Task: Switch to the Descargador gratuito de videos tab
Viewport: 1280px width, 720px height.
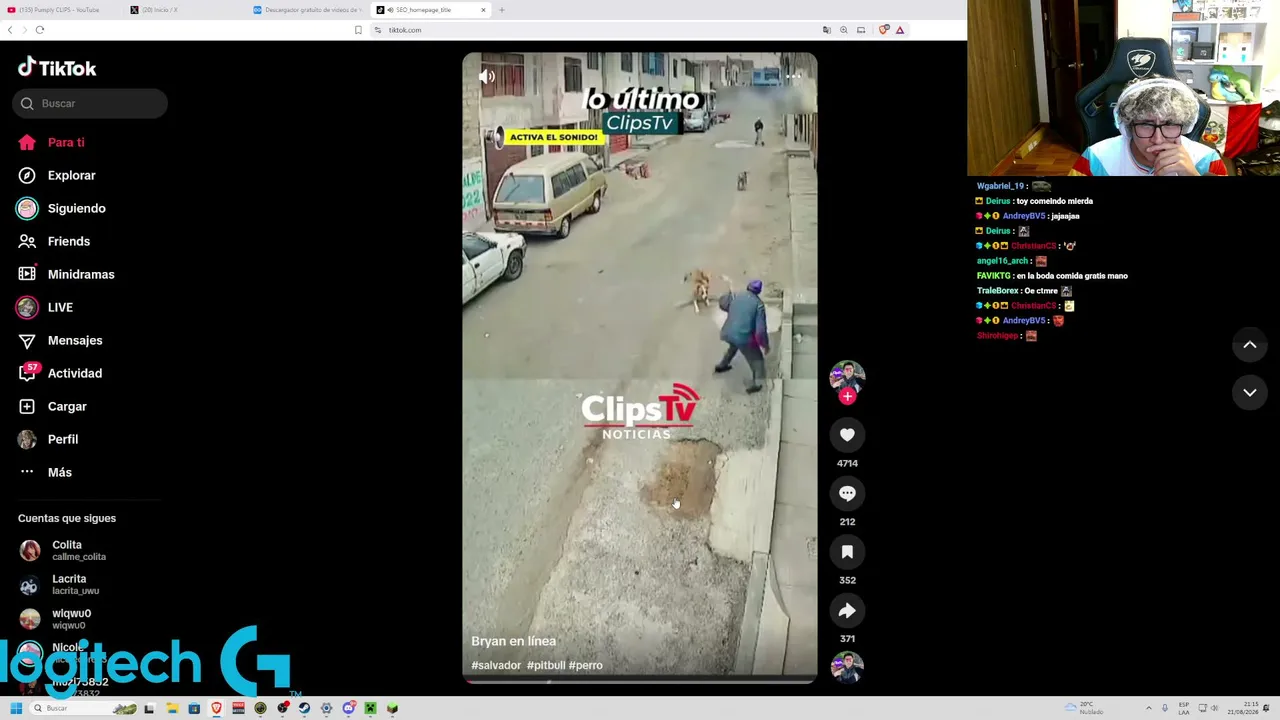Action: 307,10
